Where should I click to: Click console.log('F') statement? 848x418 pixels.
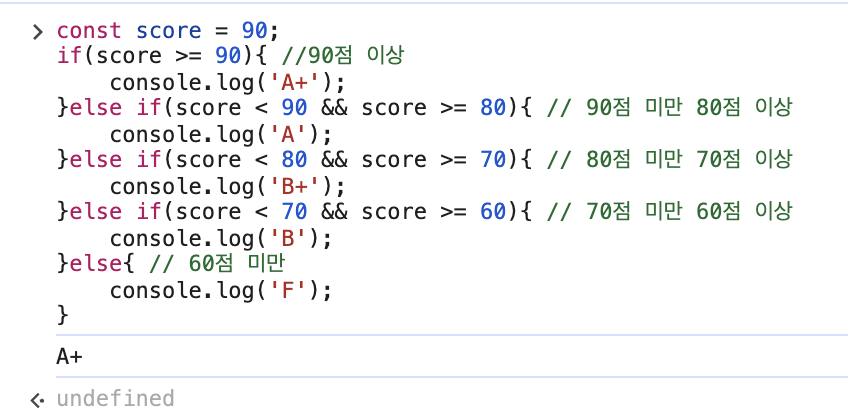coord(220,291)
